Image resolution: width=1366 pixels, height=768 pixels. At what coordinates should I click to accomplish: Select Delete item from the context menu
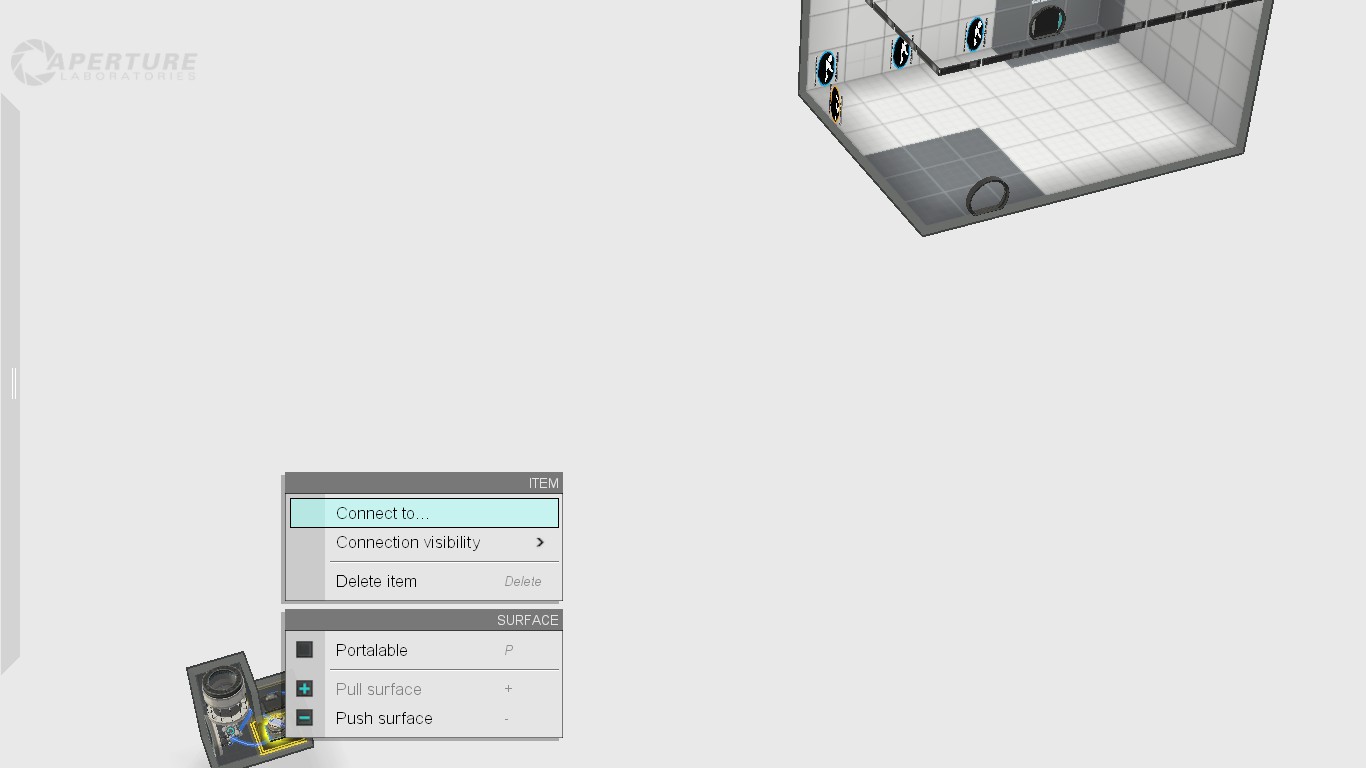point(424,581)
